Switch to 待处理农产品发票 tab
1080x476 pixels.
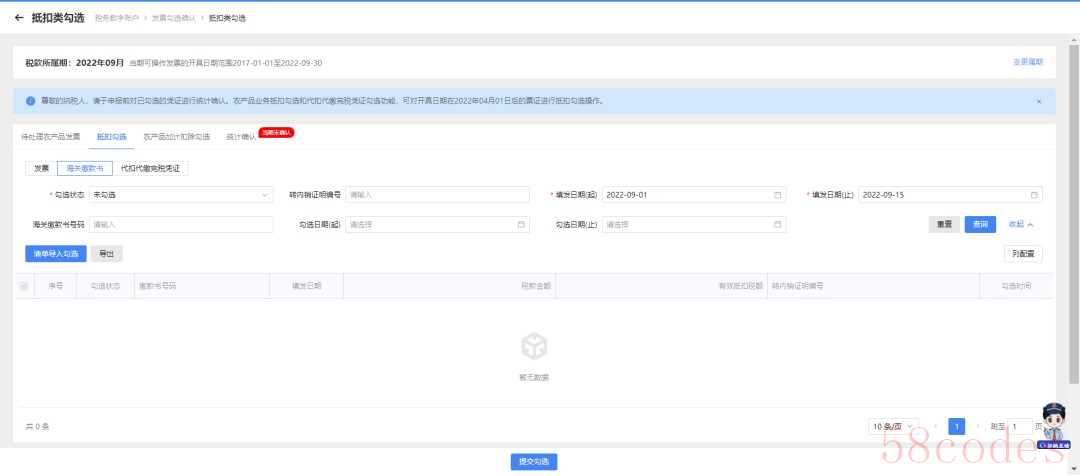point(50,136)
